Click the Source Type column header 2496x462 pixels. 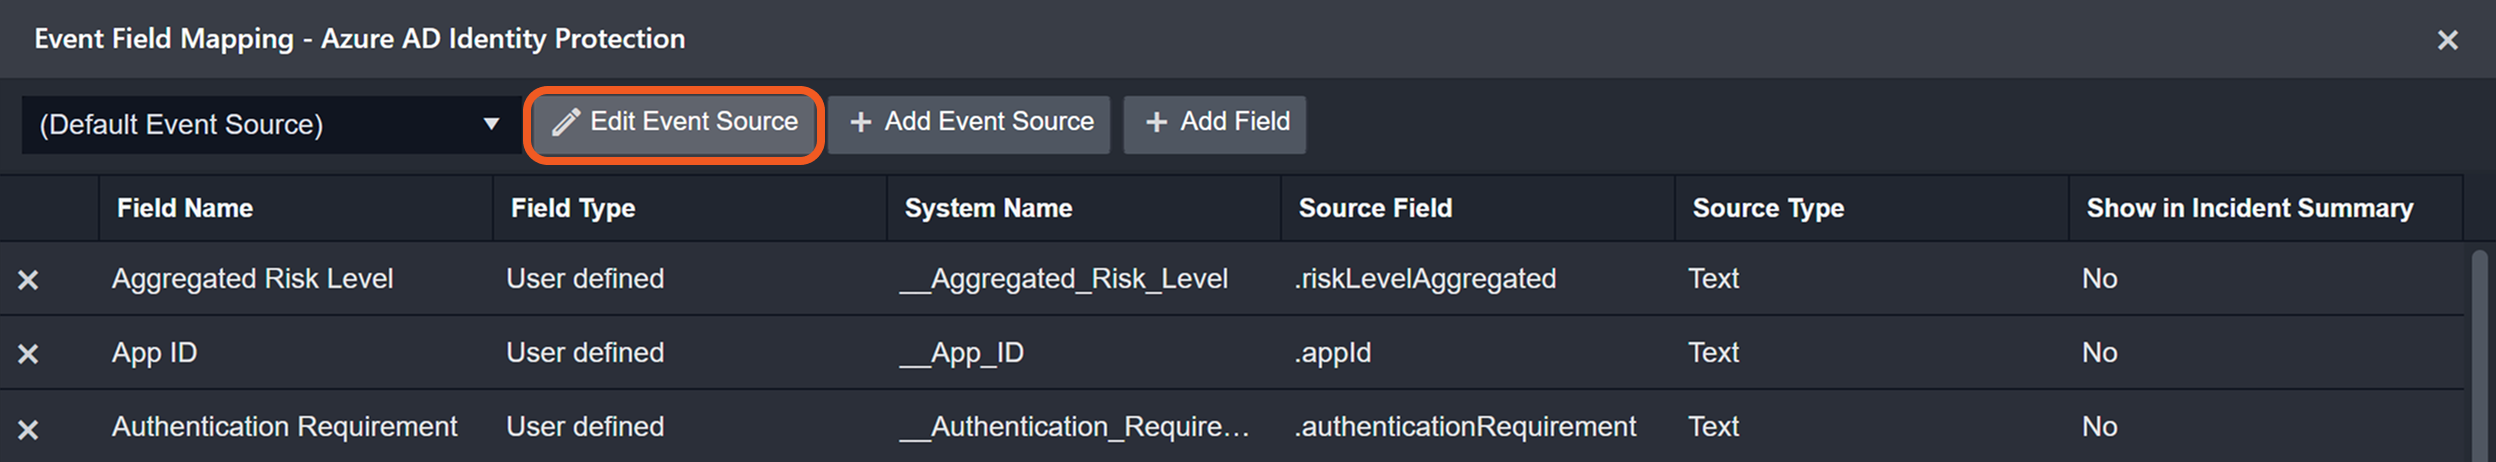(x=1768, y=208)
